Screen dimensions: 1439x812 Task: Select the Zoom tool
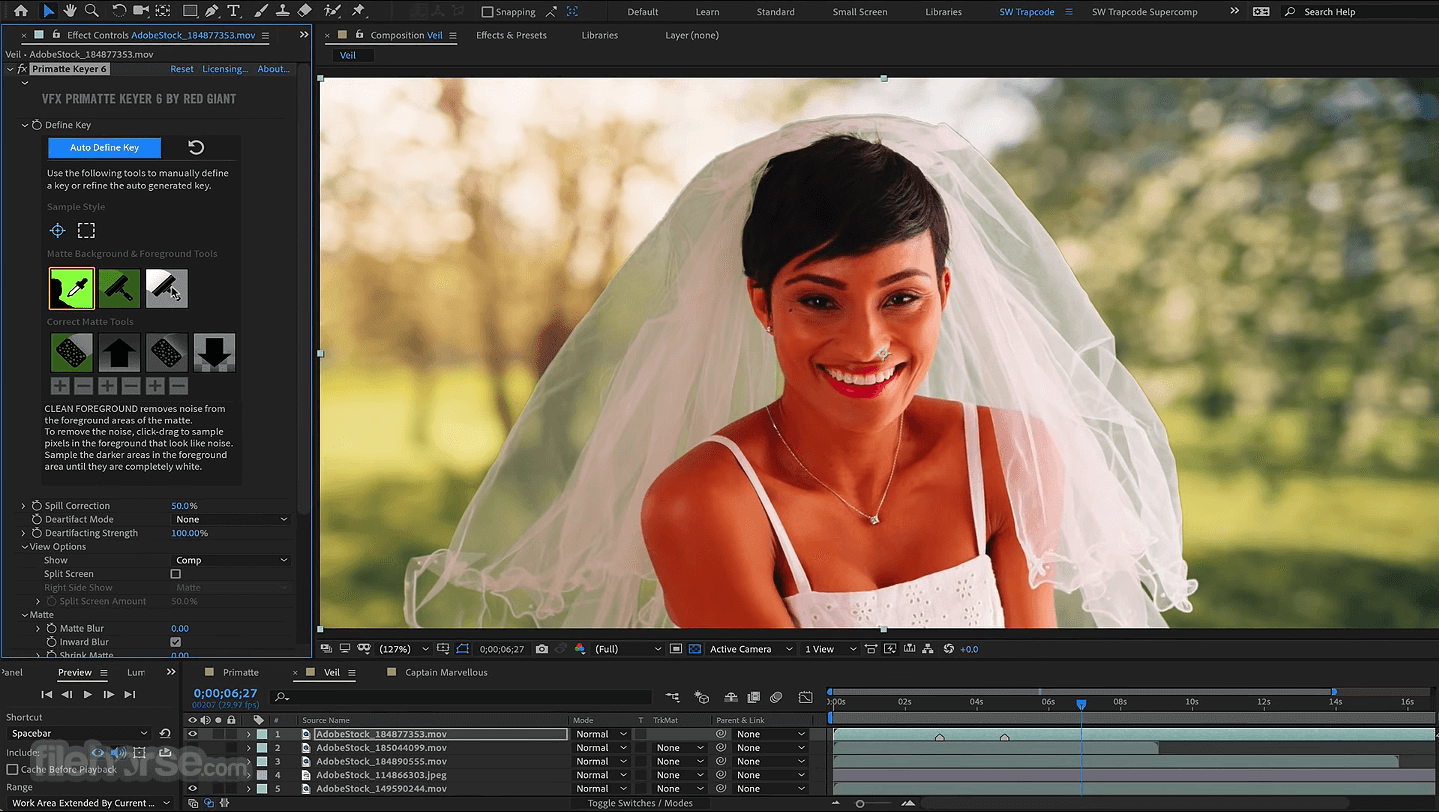point(92,11)
